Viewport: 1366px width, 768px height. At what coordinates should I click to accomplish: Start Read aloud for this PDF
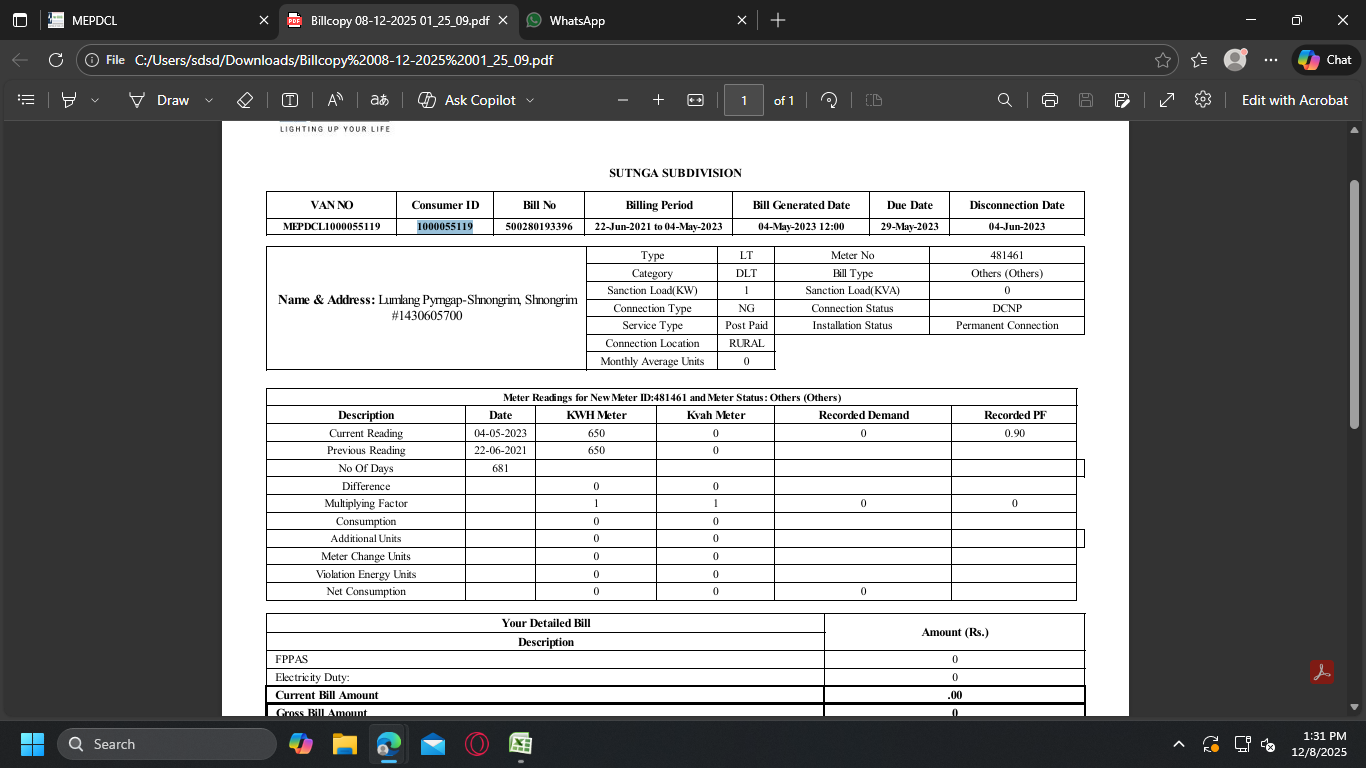(335, 100)
